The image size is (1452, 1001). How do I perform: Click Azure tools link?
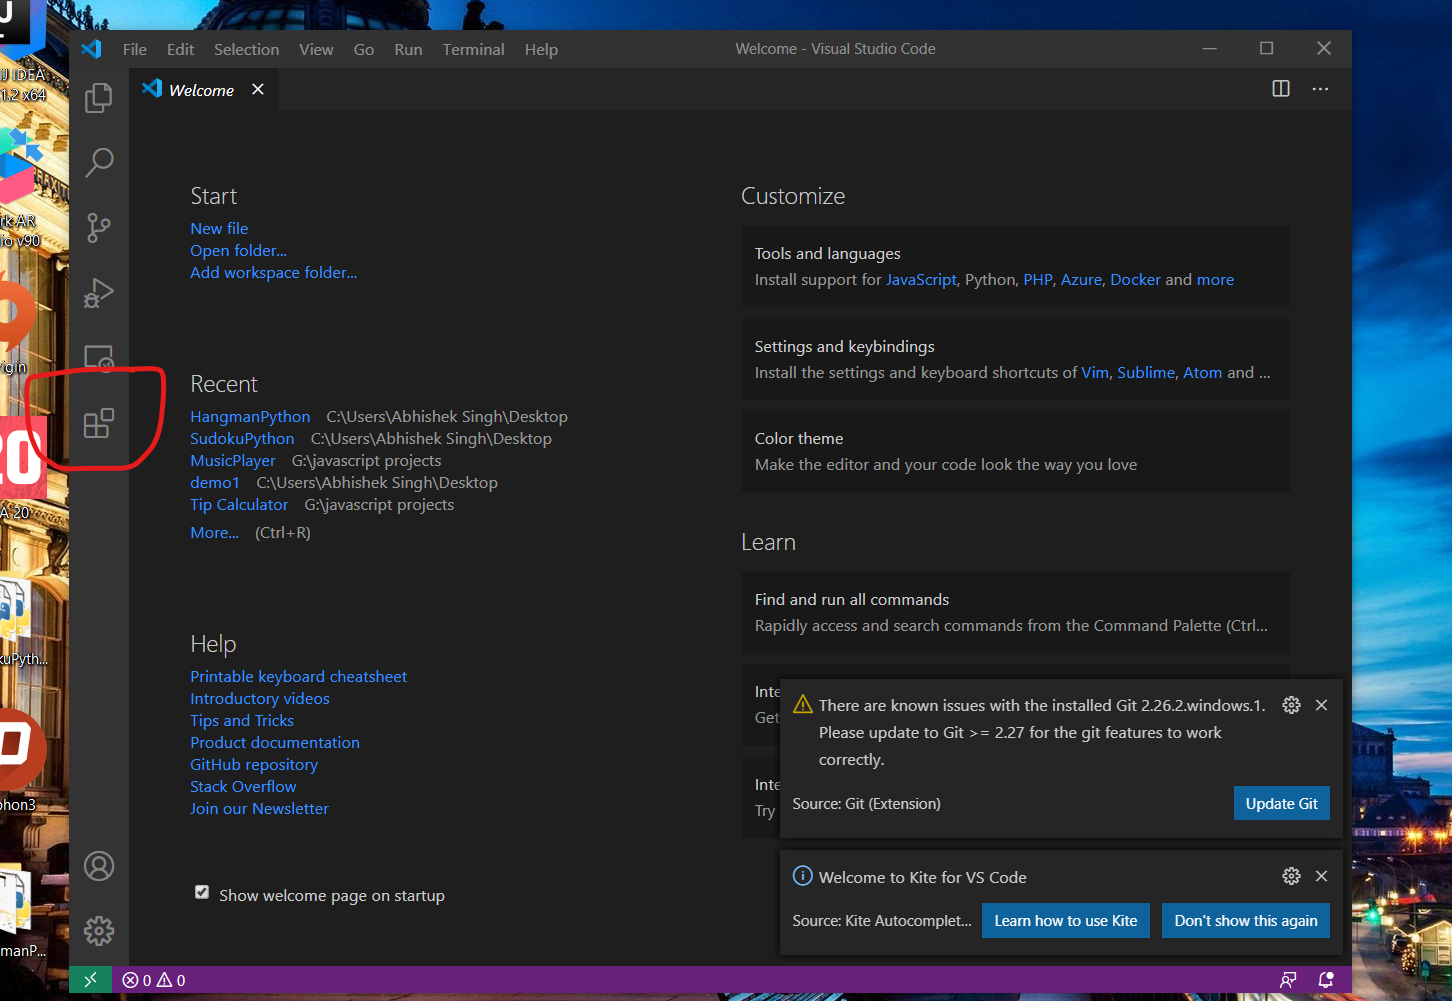click(x=1081, y=279)
